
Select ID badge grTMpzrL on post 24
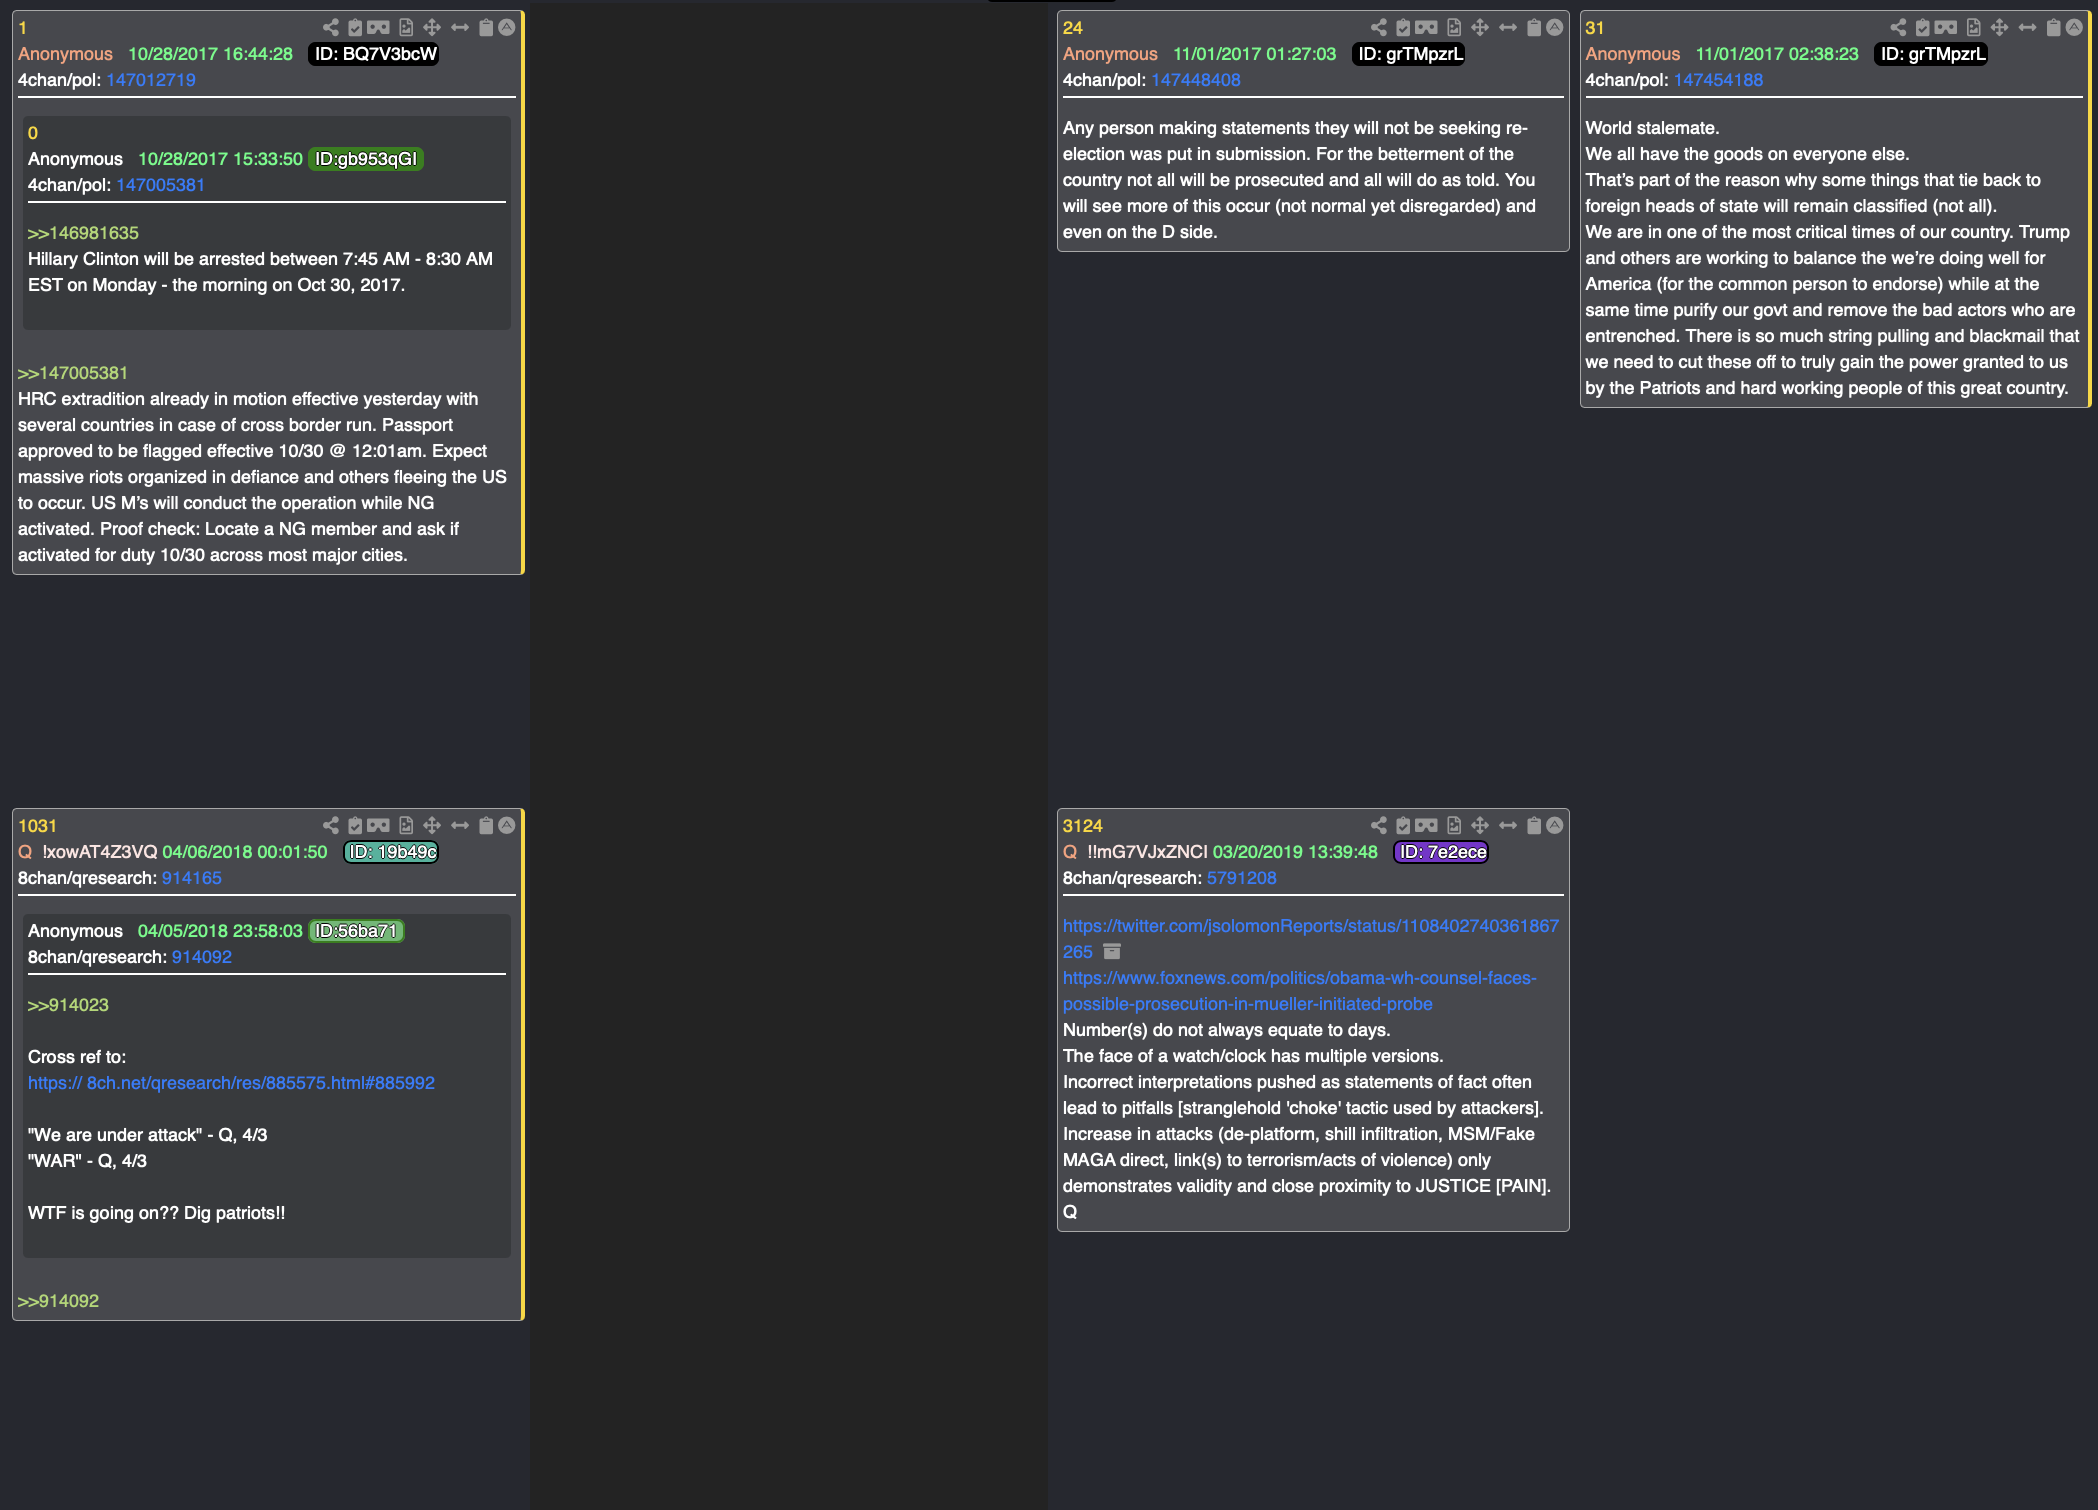1409,54
